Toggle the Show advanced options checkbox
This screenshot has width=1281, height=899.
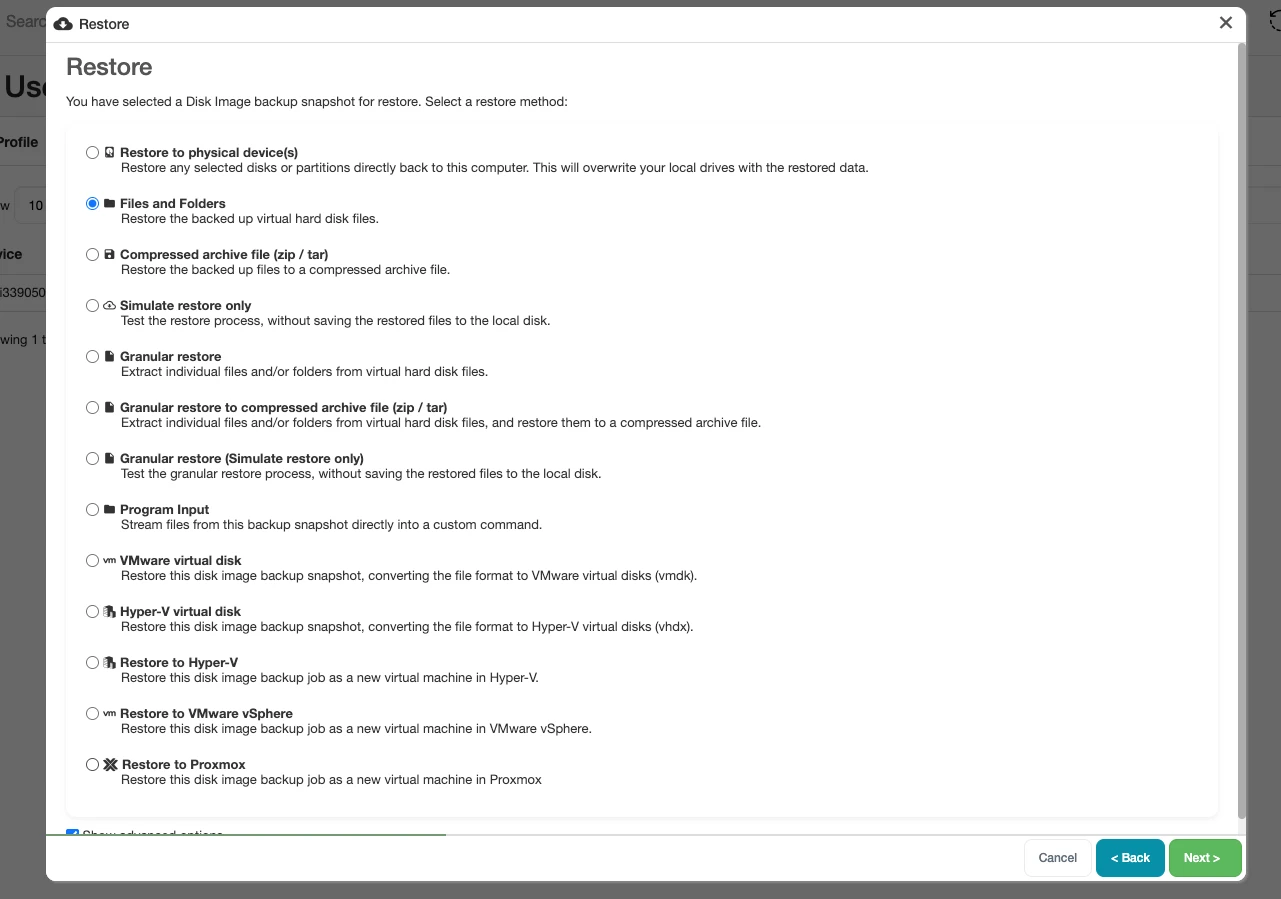[72, 832]
